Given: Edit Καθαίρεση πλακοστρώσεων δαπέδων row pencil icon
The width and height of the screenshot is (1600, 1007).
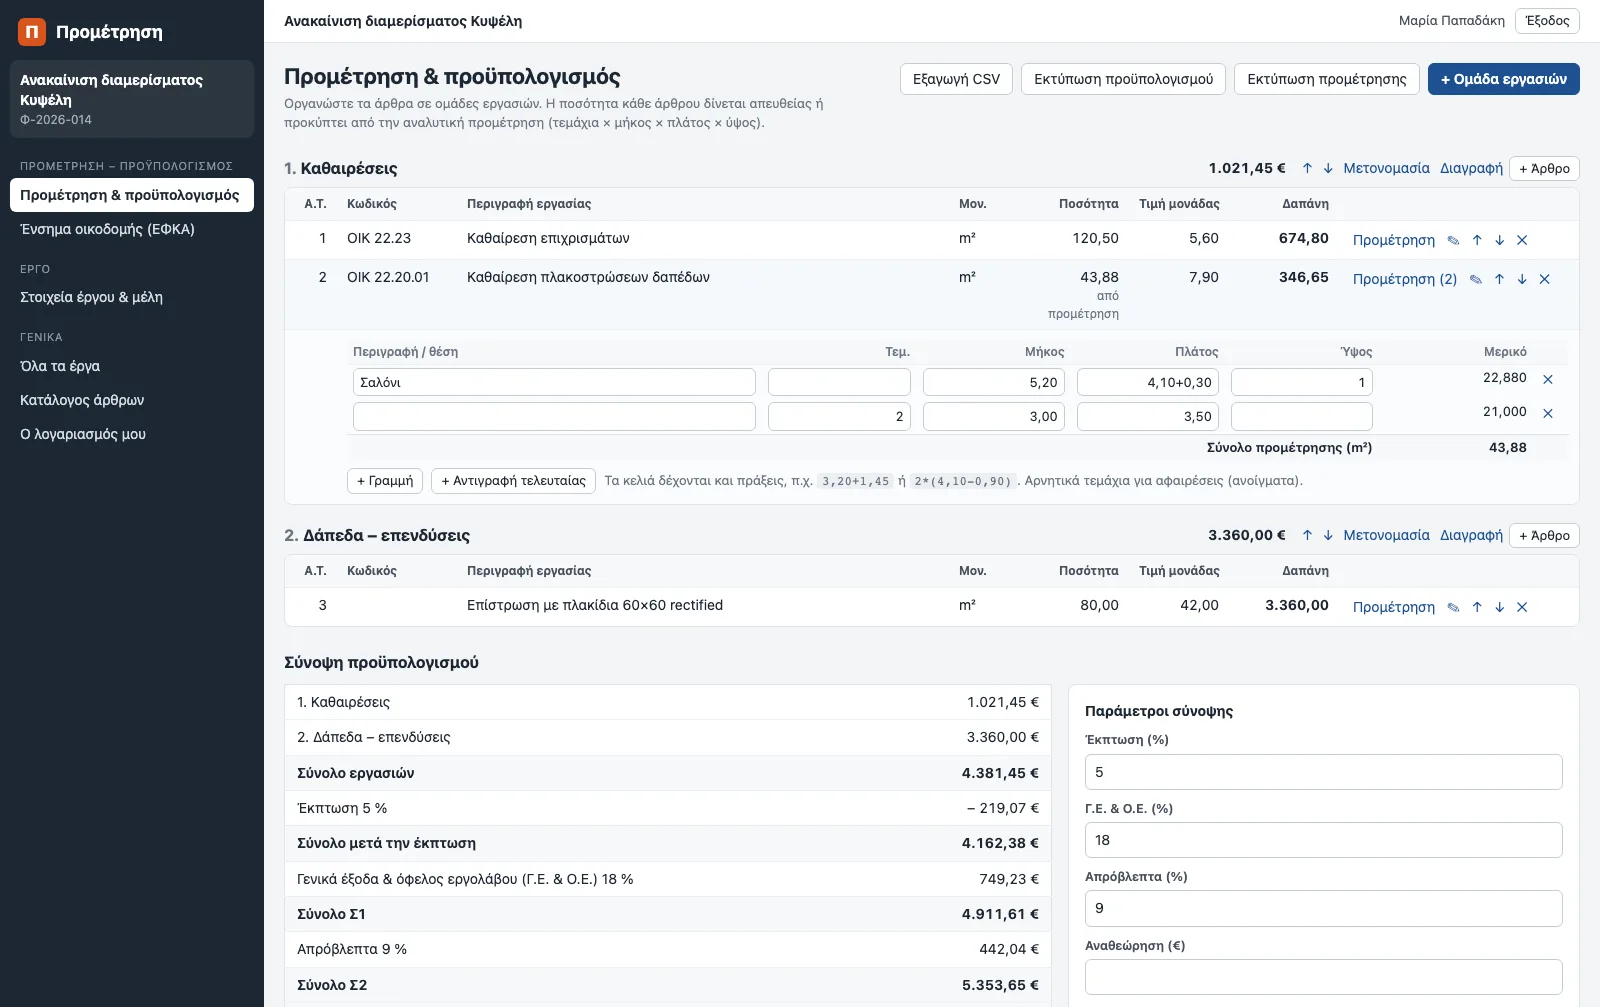Looking at the screenshot, I should pyautogui.click(x=1476, y=279).
